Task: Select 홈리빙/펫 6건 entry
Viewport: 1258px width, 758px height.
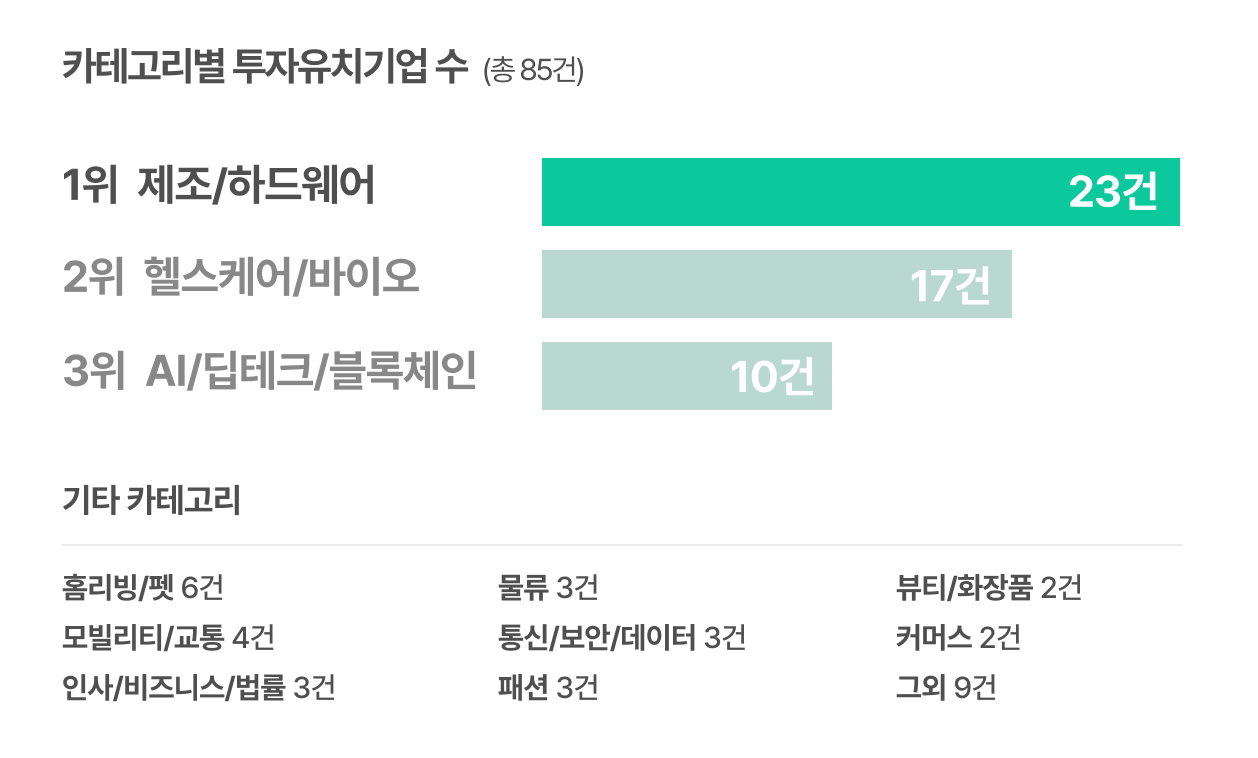Action: tap(143, 587)
